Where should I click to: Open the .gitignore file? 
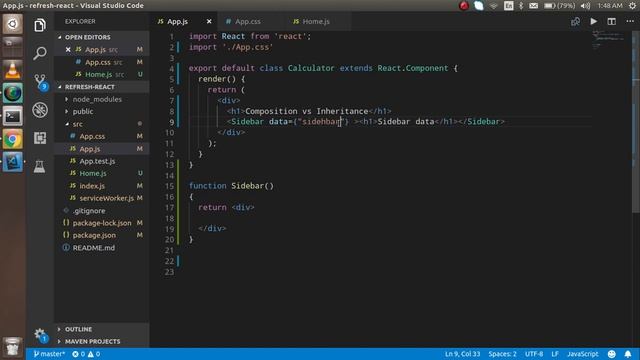89,211
